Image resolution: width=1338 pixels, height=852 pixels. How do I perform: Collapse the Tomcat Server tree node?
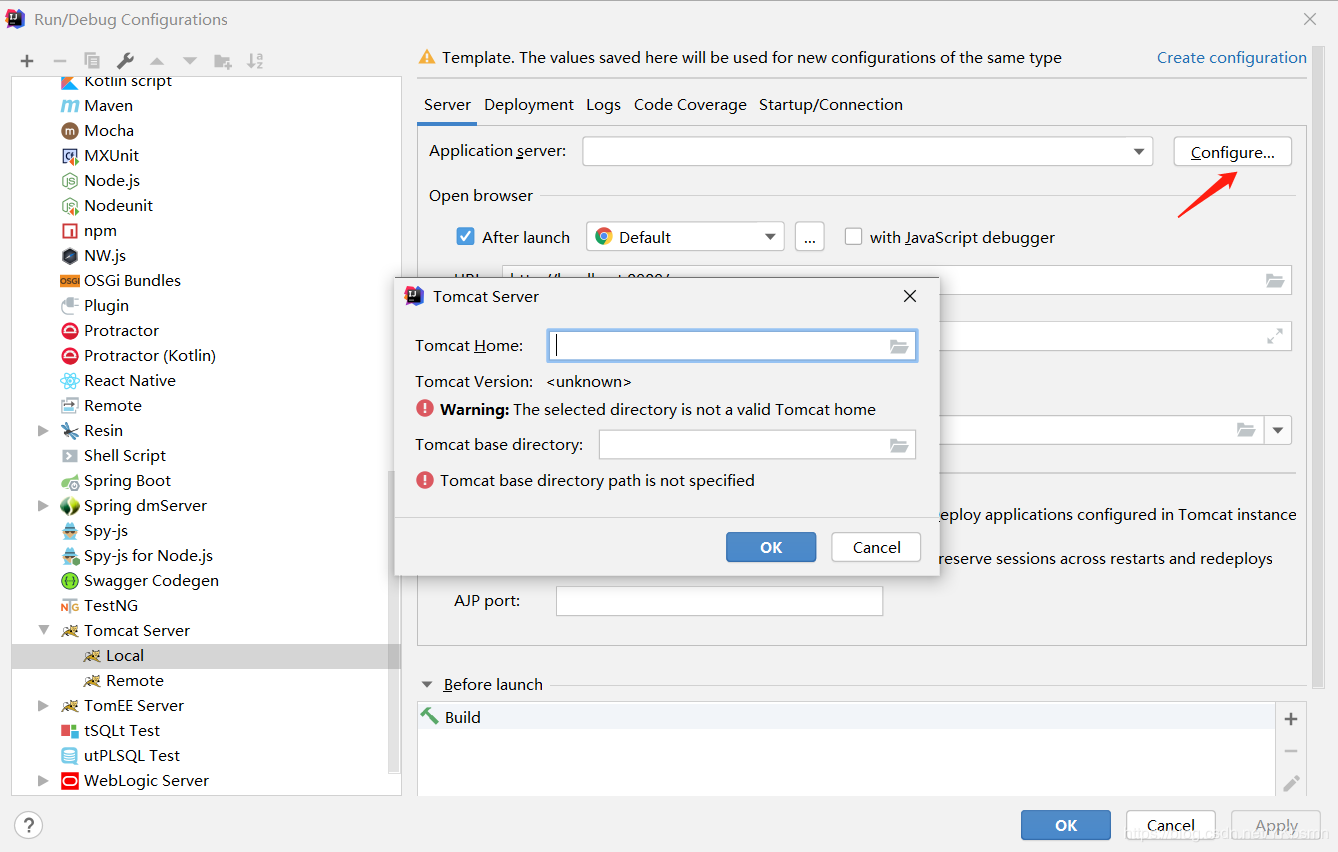pyautogui.click(x=44, y=631)
